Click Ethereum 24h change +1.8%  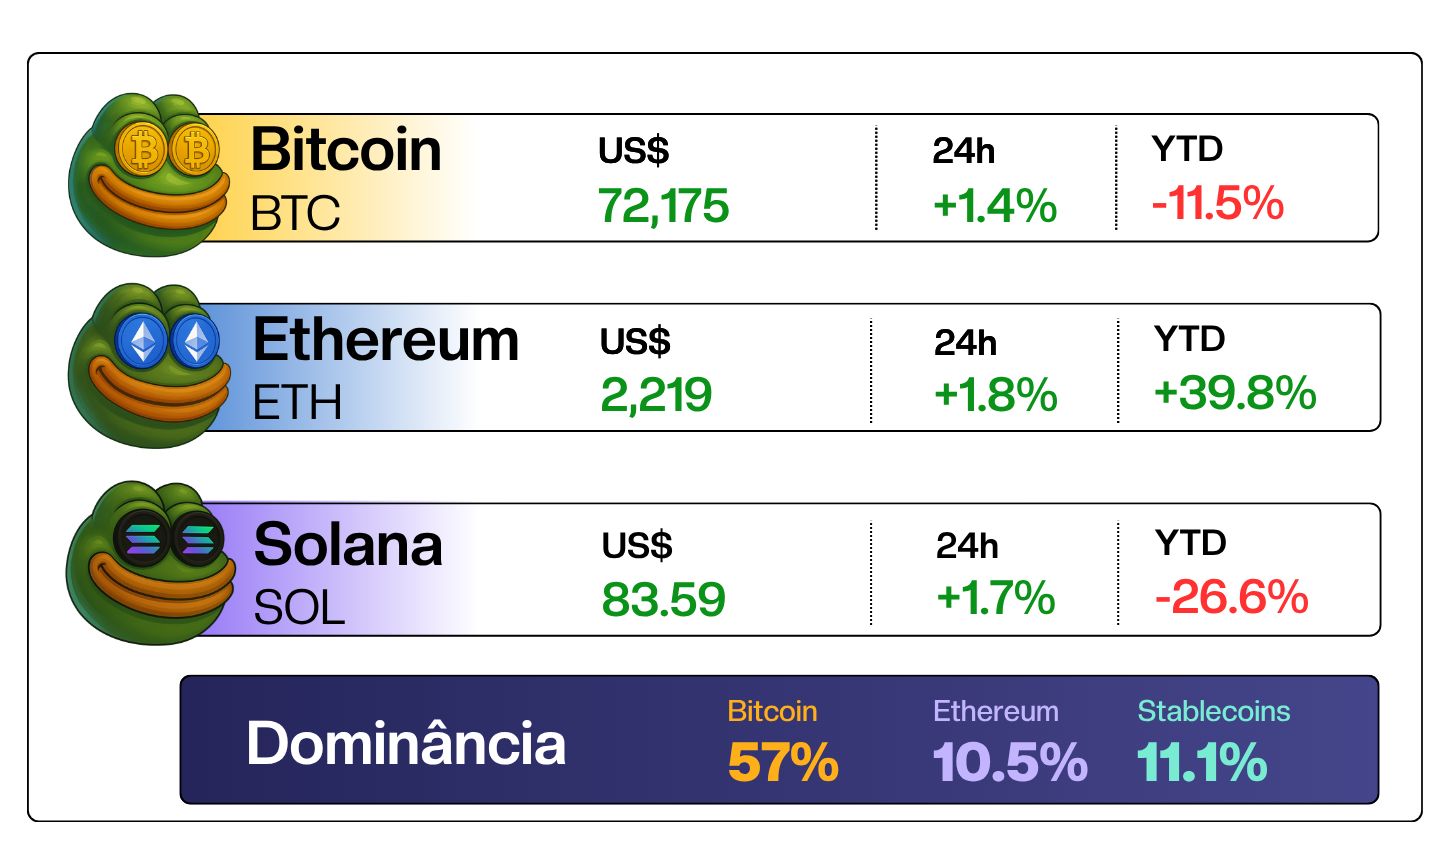click(x=996, y=395)
